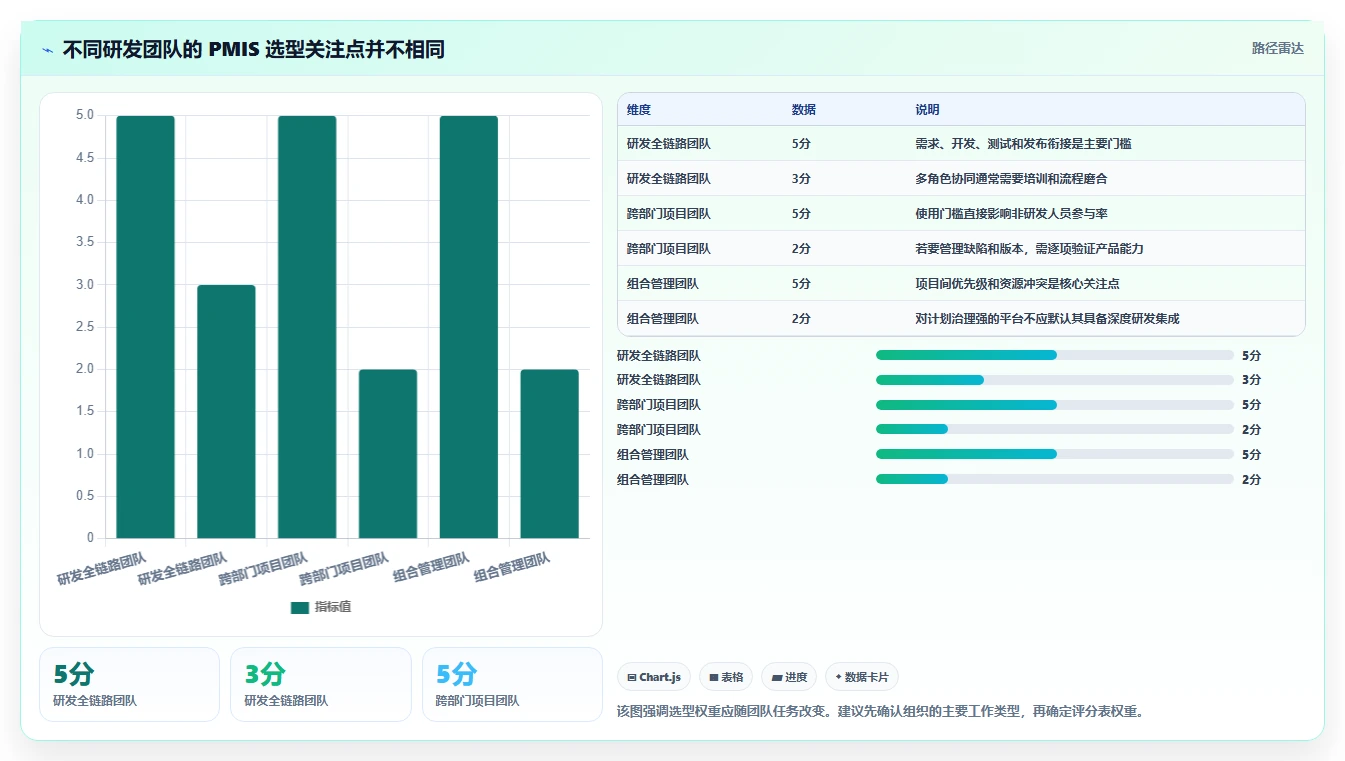
Task: Select the row 使用门槛直接影响非研发人员参与率
Action: click(961, 213)
